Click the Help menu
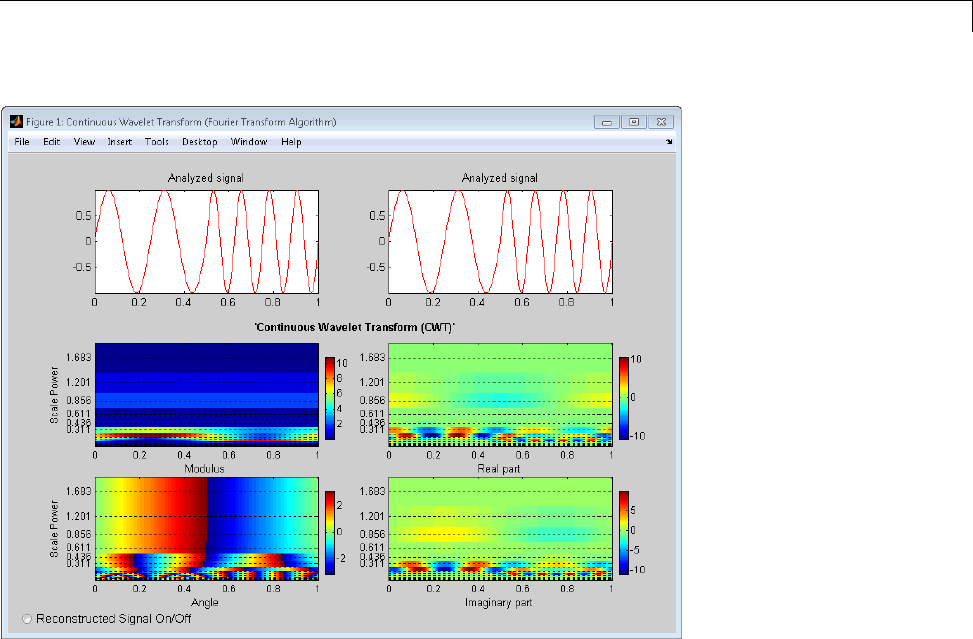The image size is (973, 639). click(x=291, y=142)
